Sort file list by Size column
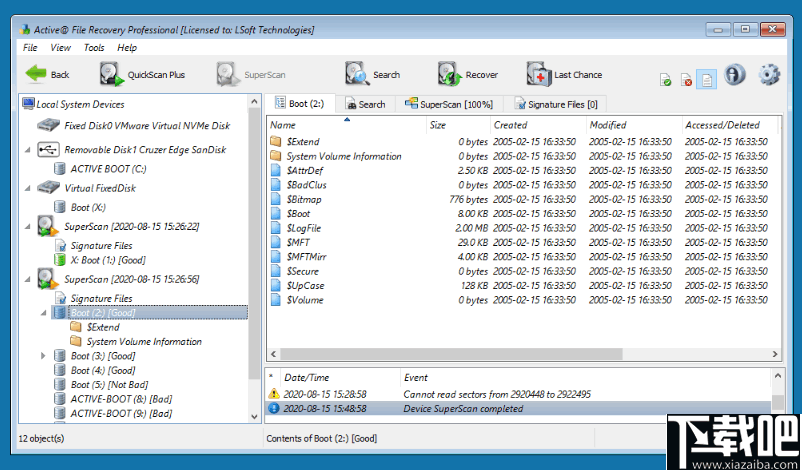The width and height of the screenshot is (802, 470). click(x=458, y=125)
